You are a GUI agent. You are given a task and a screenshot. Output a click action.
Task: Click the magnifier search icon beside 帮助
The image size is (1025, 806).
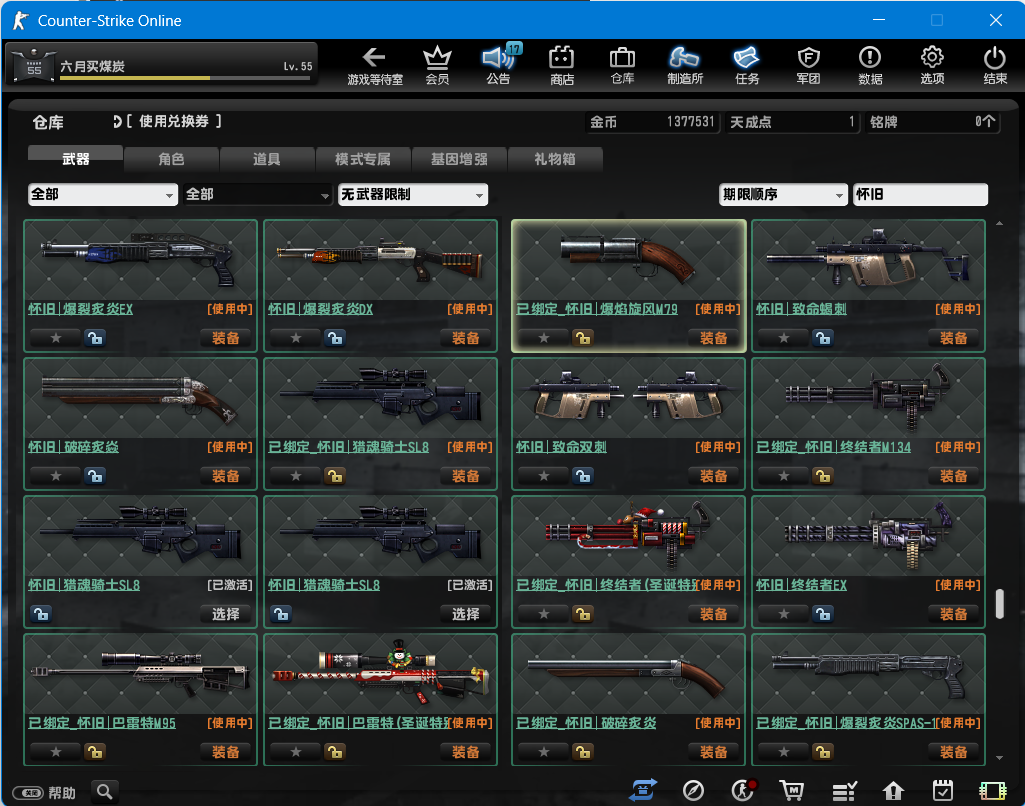[105, 792]
